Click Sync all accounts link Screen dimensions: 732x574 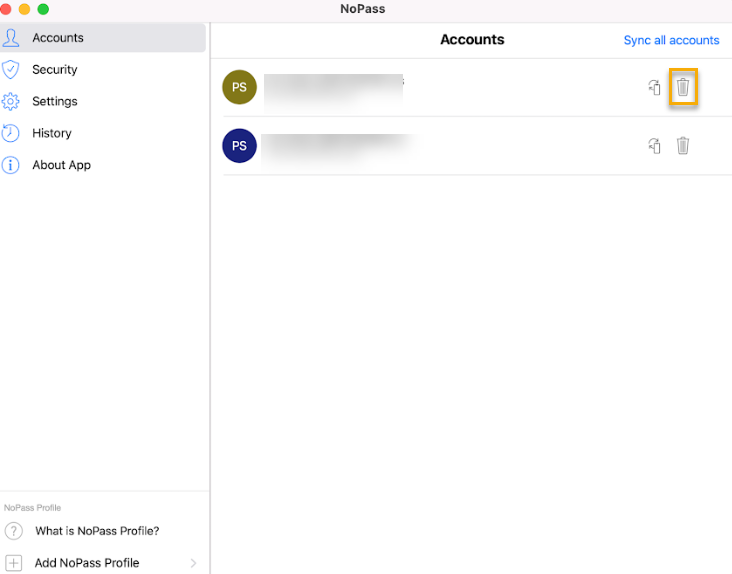(671, 40)
